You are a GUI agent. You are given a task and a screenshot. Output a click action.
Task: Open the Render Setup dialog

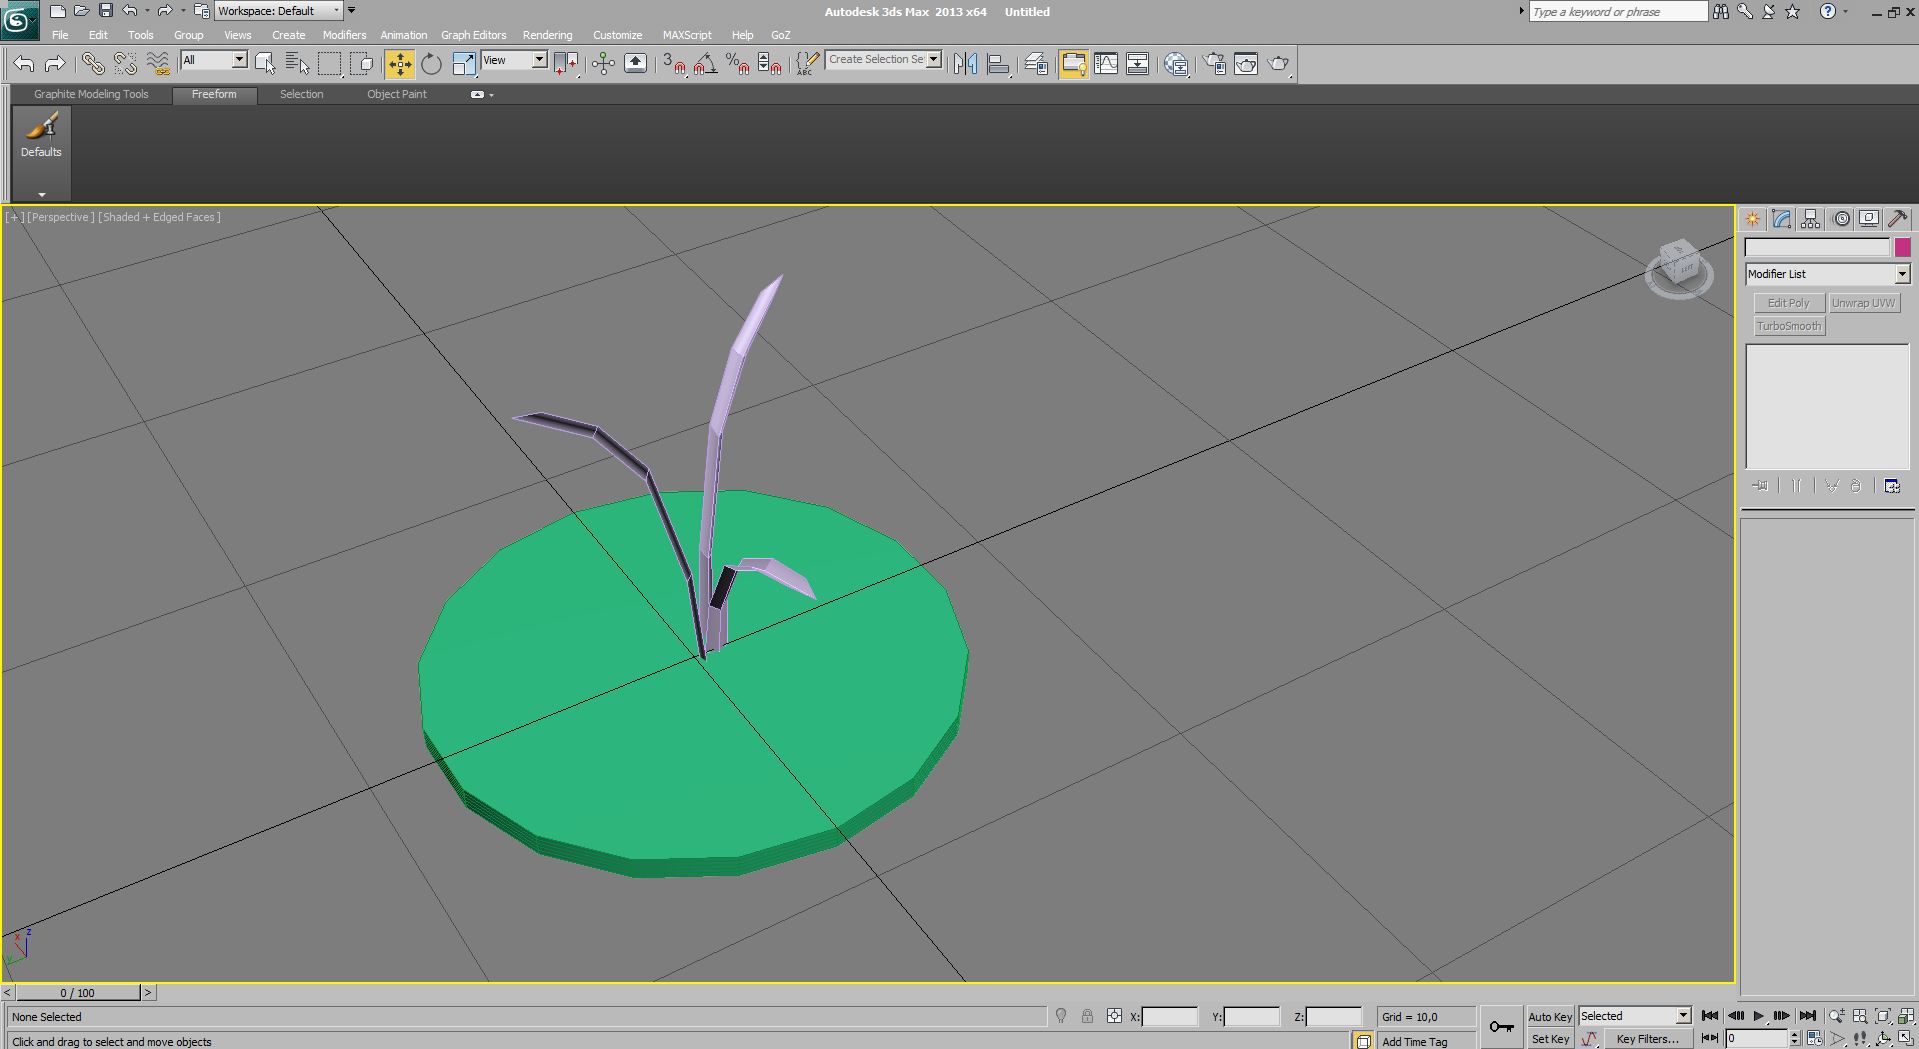point(1214,64)
